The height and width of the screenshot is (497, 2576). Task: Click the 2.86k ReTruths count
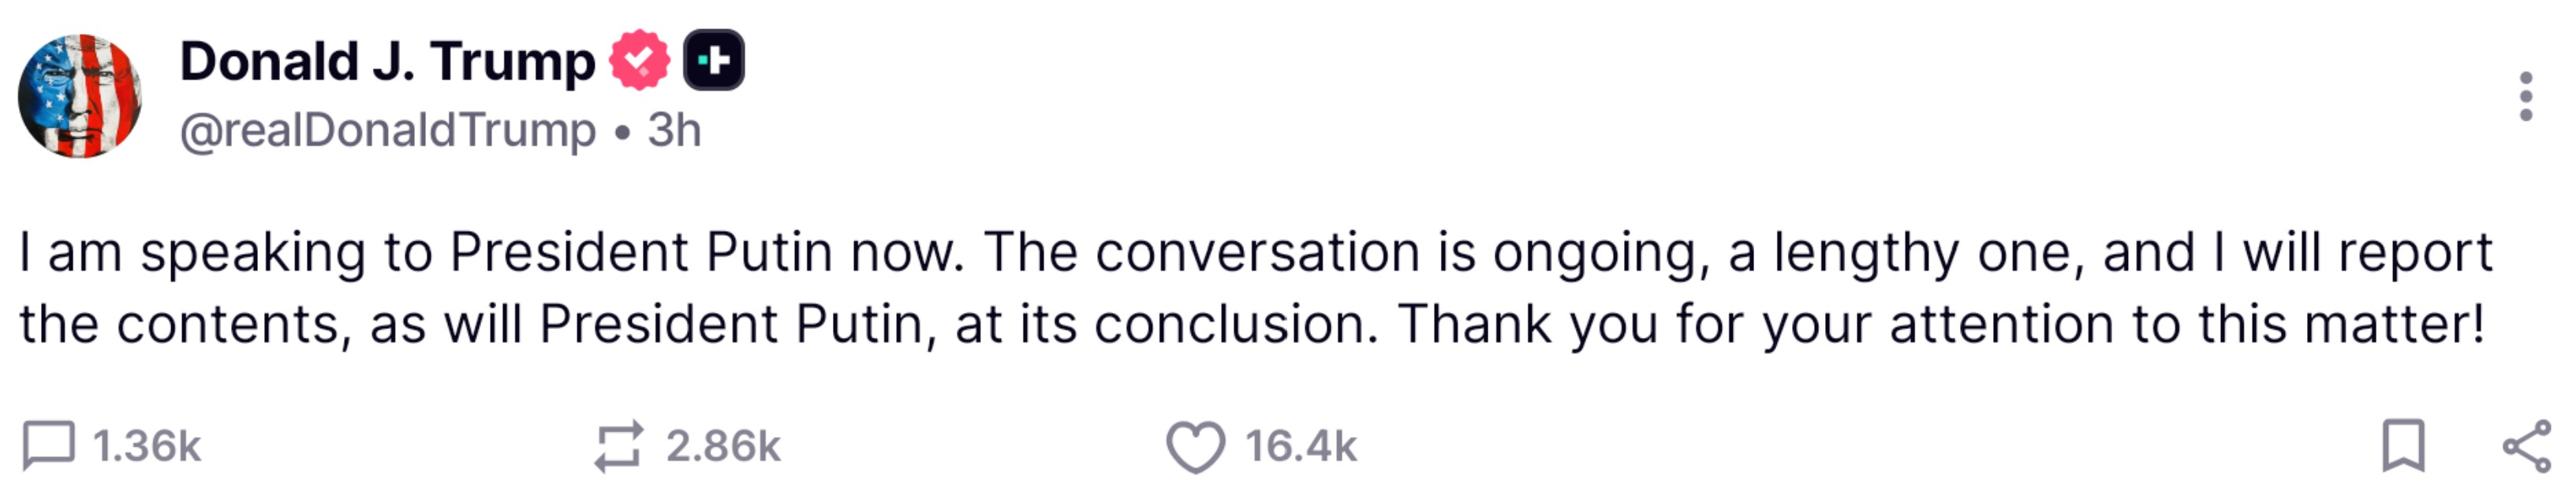723,446
